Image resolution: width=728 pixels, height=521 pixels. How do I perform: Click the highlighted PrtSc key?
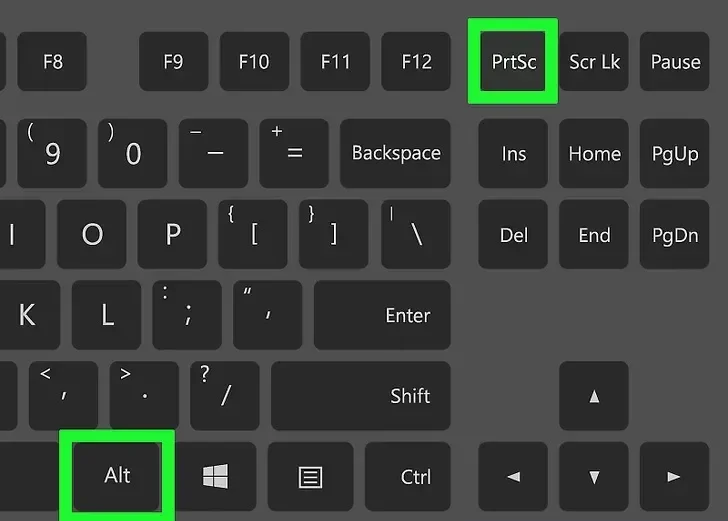point(513,61)
